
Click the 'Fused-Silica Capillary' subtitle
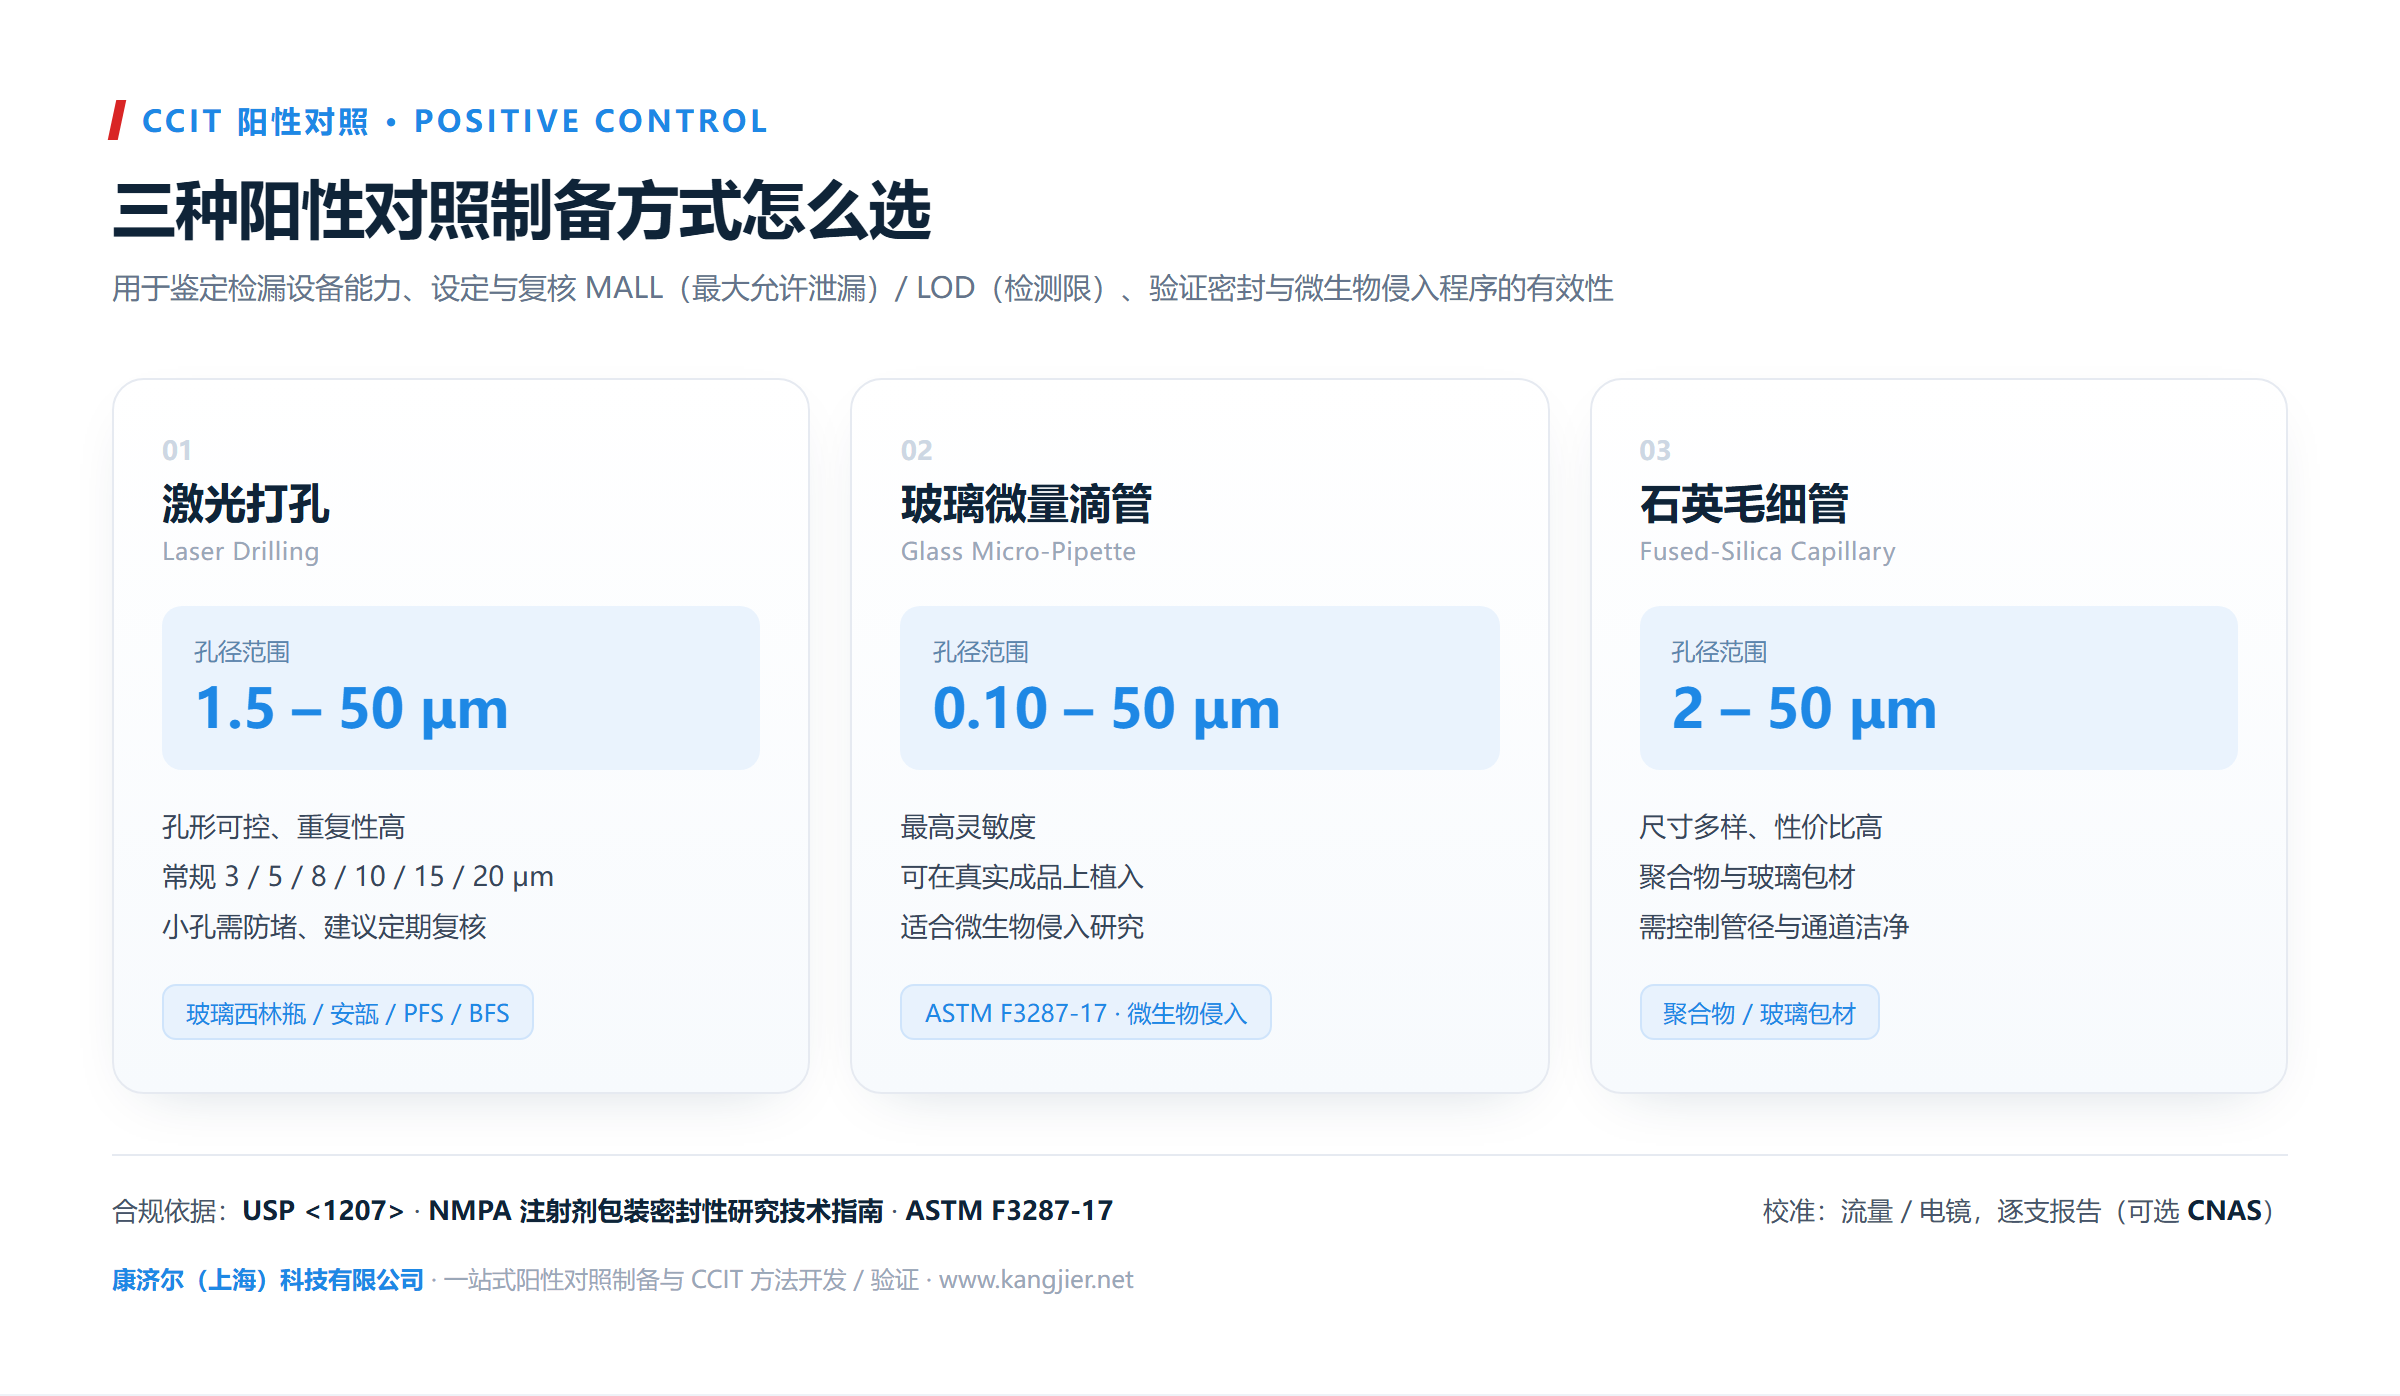1767,552
